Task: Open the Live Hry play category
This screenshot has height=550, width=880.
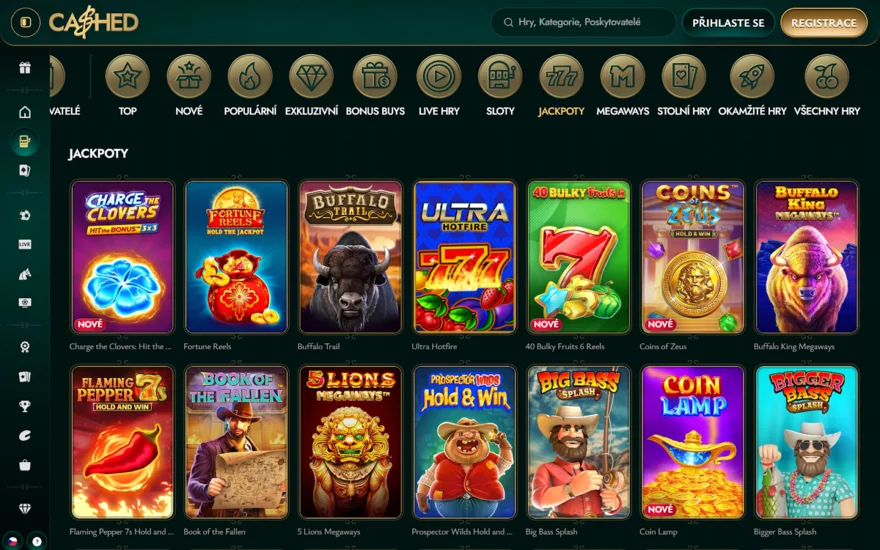Action: point(438,85)
